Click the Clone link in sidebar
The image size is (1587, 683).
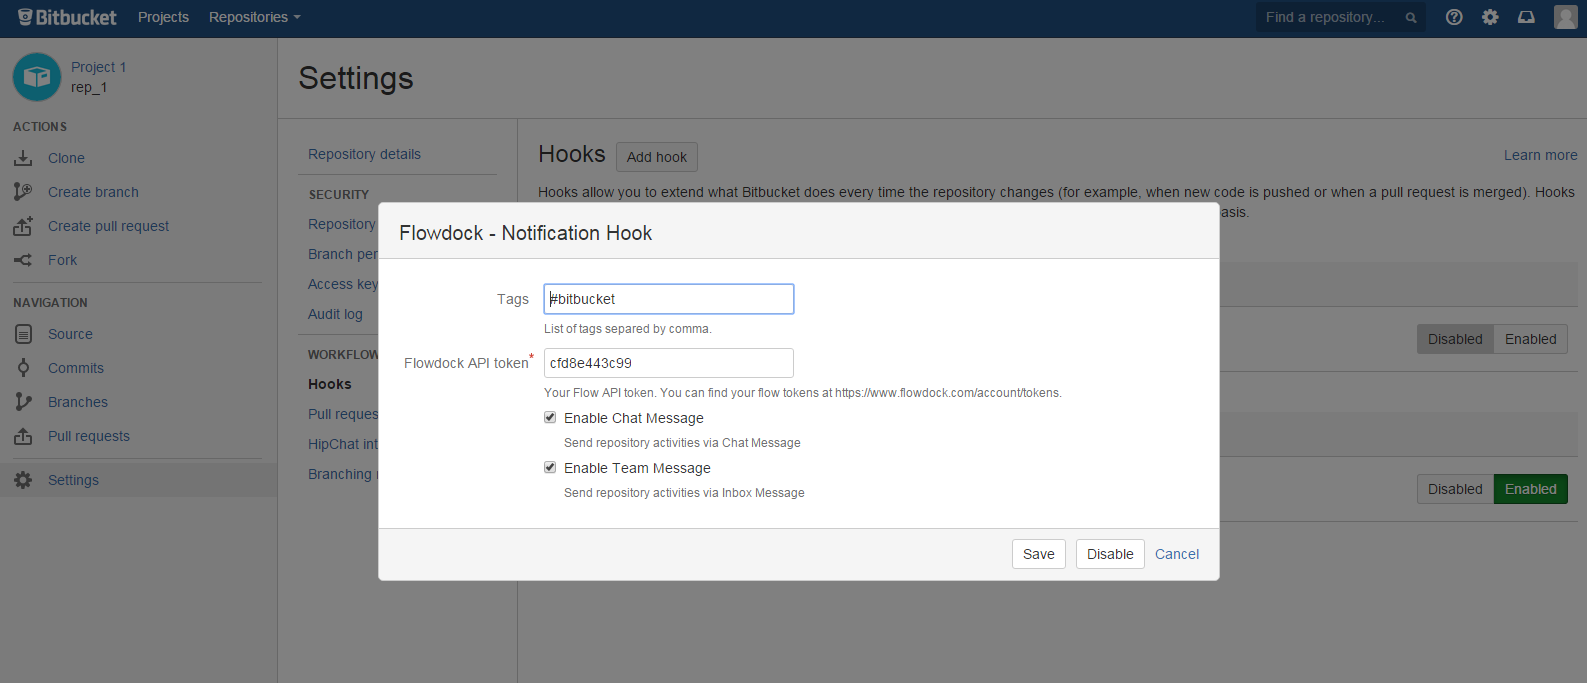tap(66, 158)
